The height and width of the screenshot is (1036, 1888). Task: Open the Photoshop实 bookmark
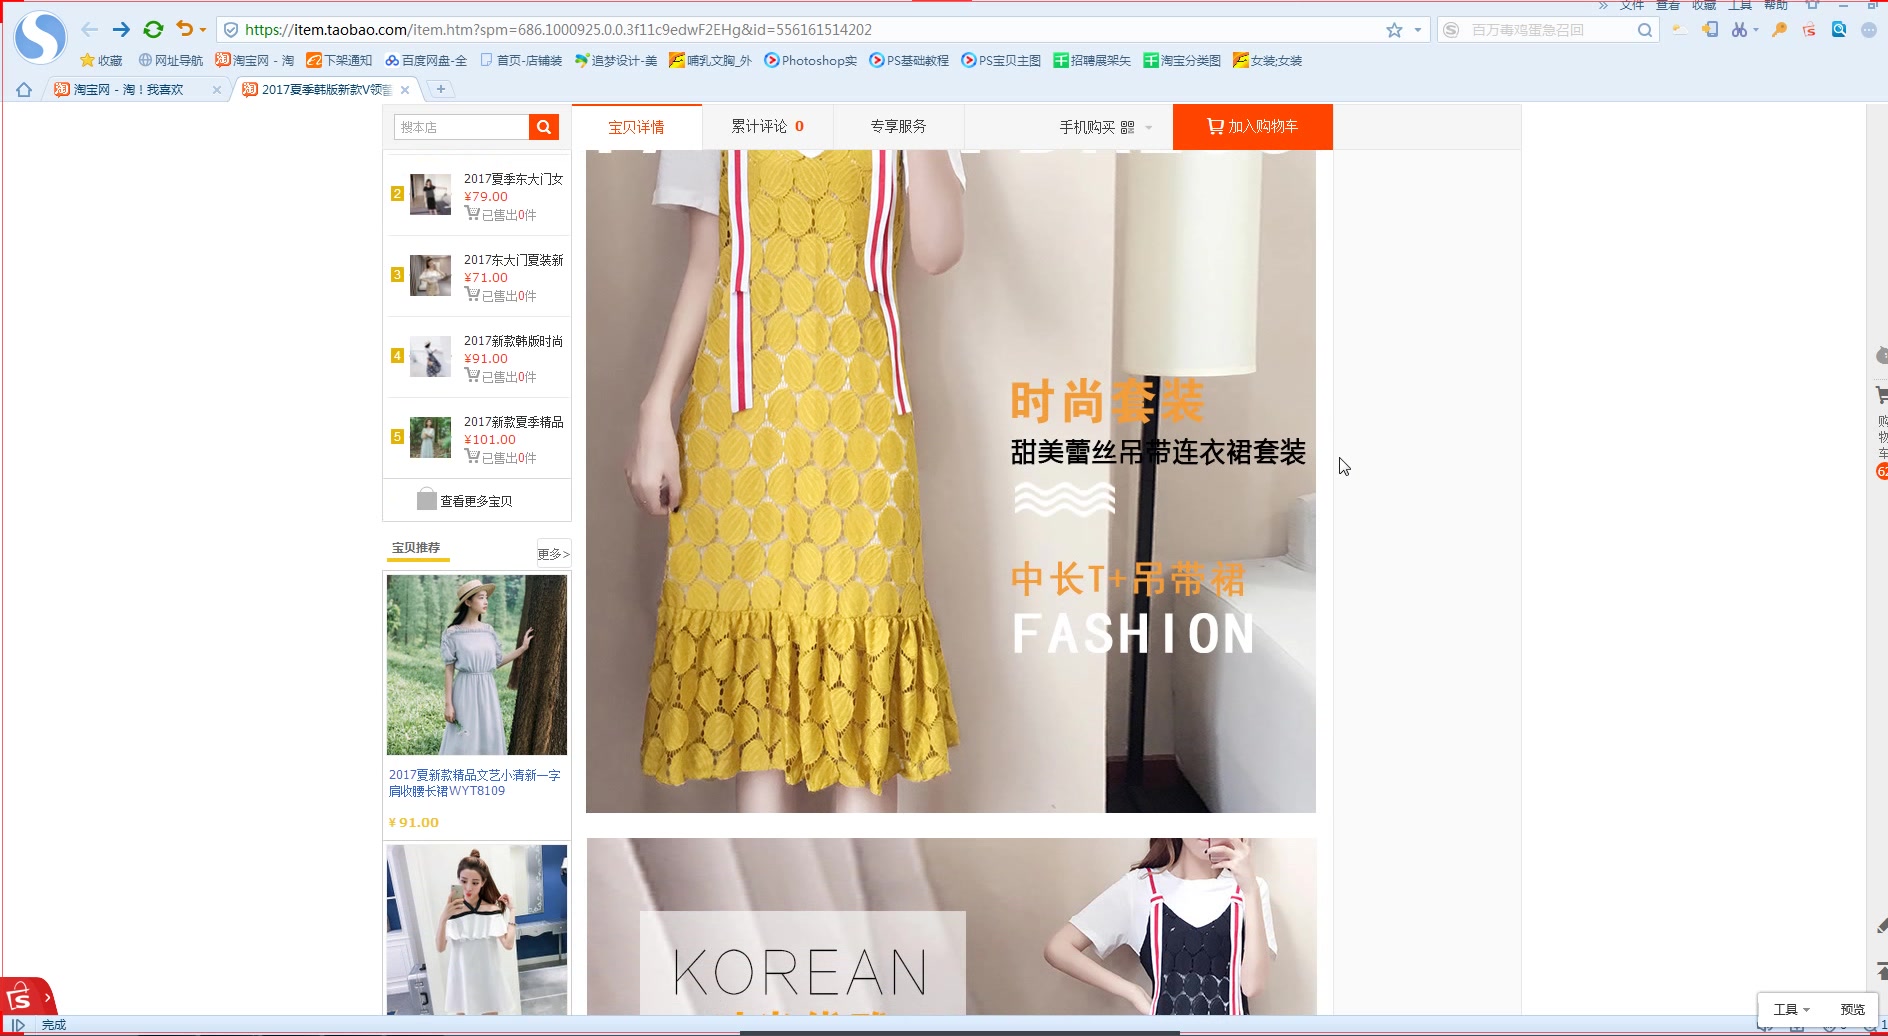(x=811, y=60)
